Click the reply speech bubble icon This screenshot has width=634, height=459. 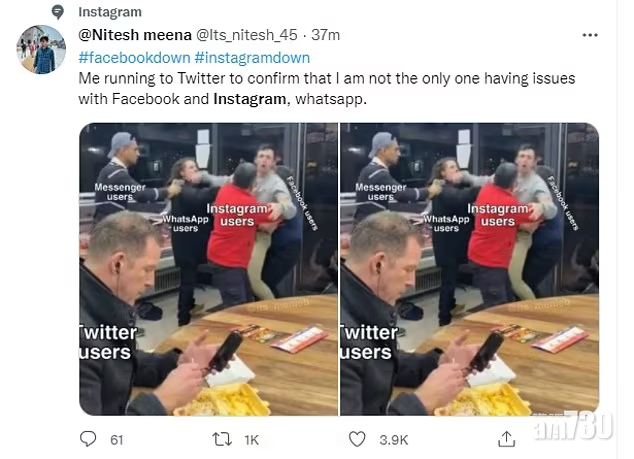(x=89, y=439)
